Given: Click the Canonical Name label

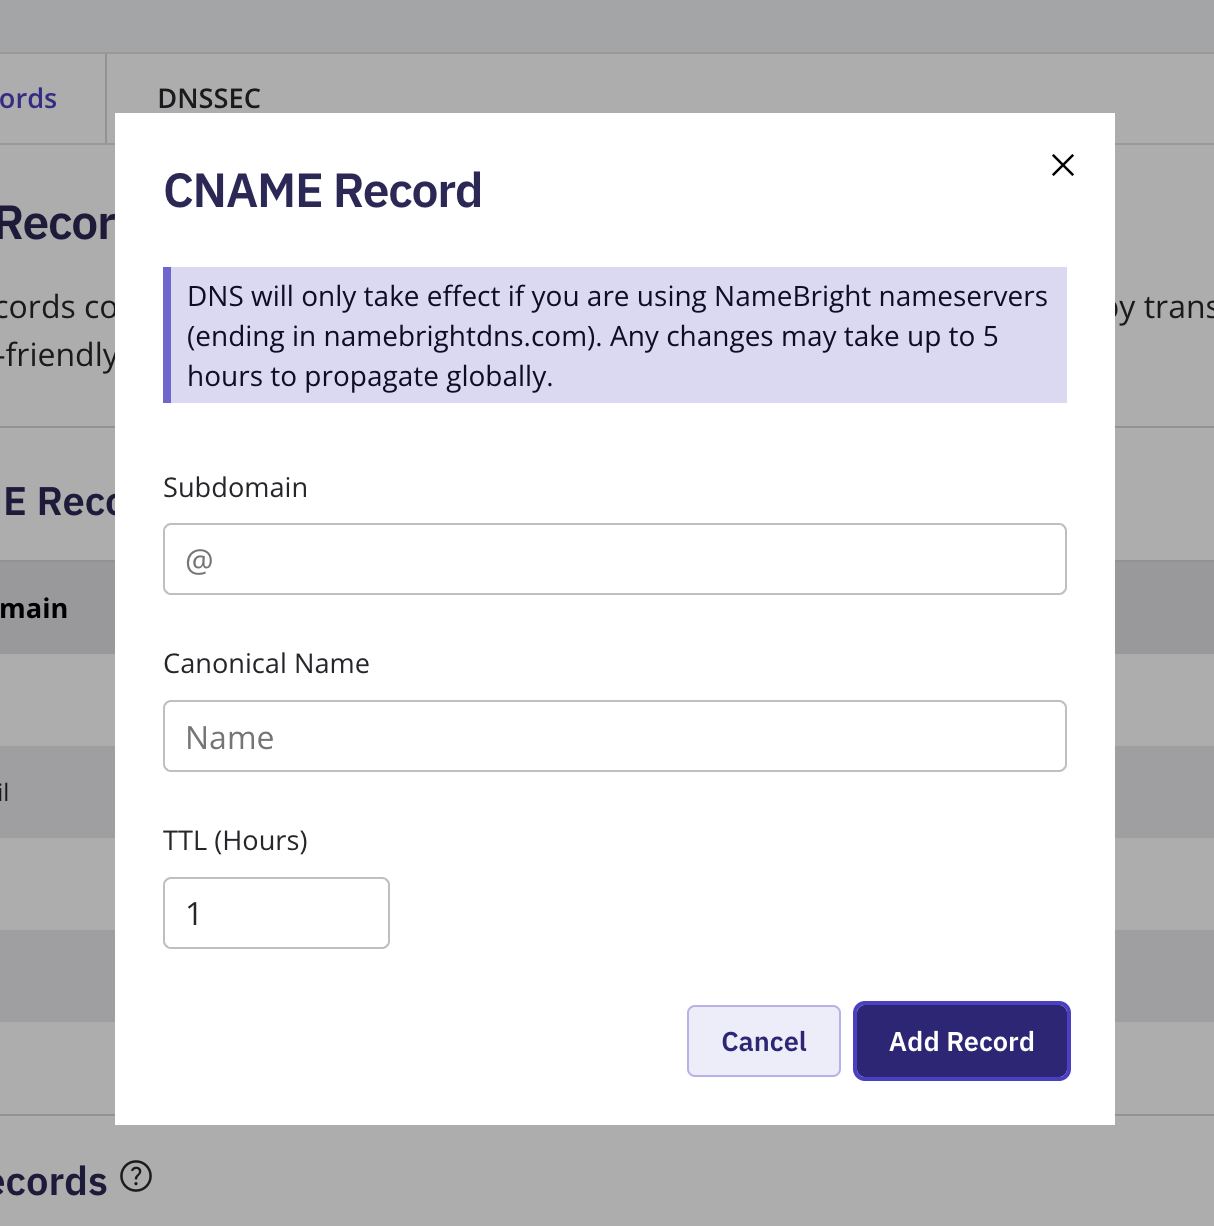Looking at the screenshot, I should (x=266, y=663).
